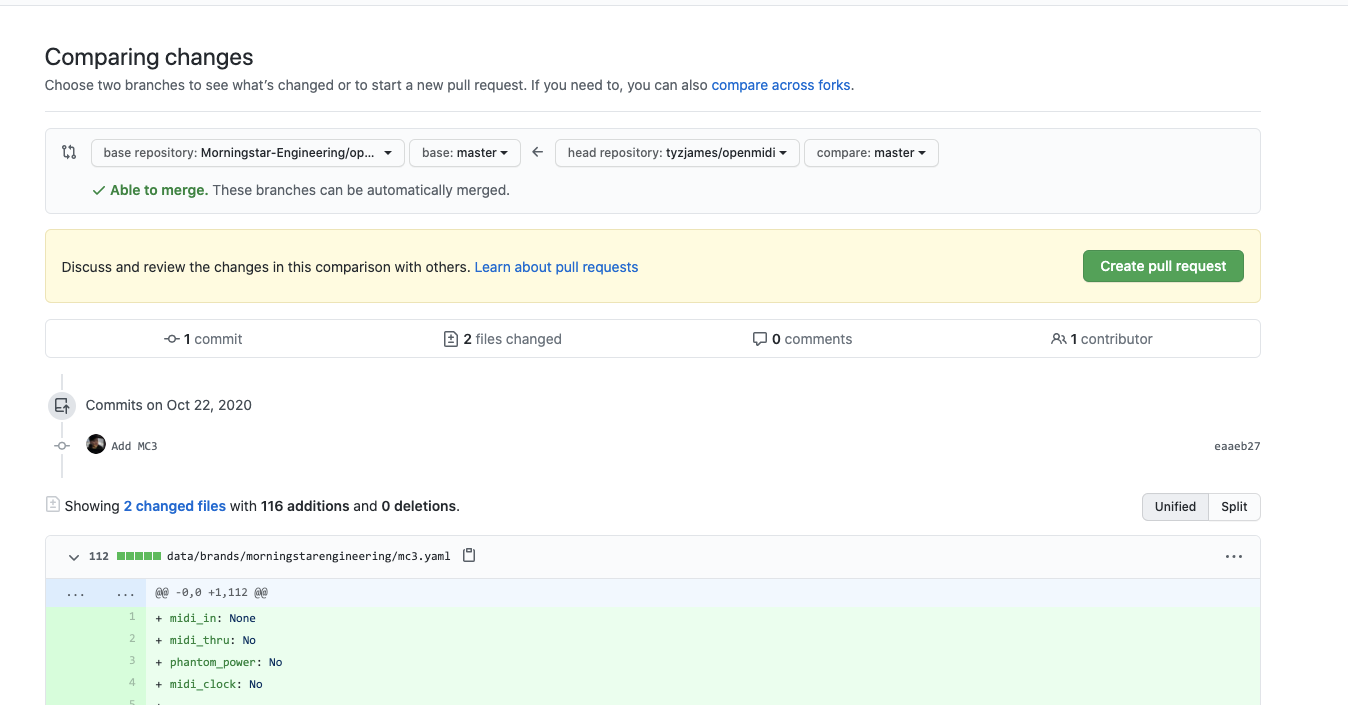Click the file diff icon beside Showing

pyautogui.click(x=52, y=505)
